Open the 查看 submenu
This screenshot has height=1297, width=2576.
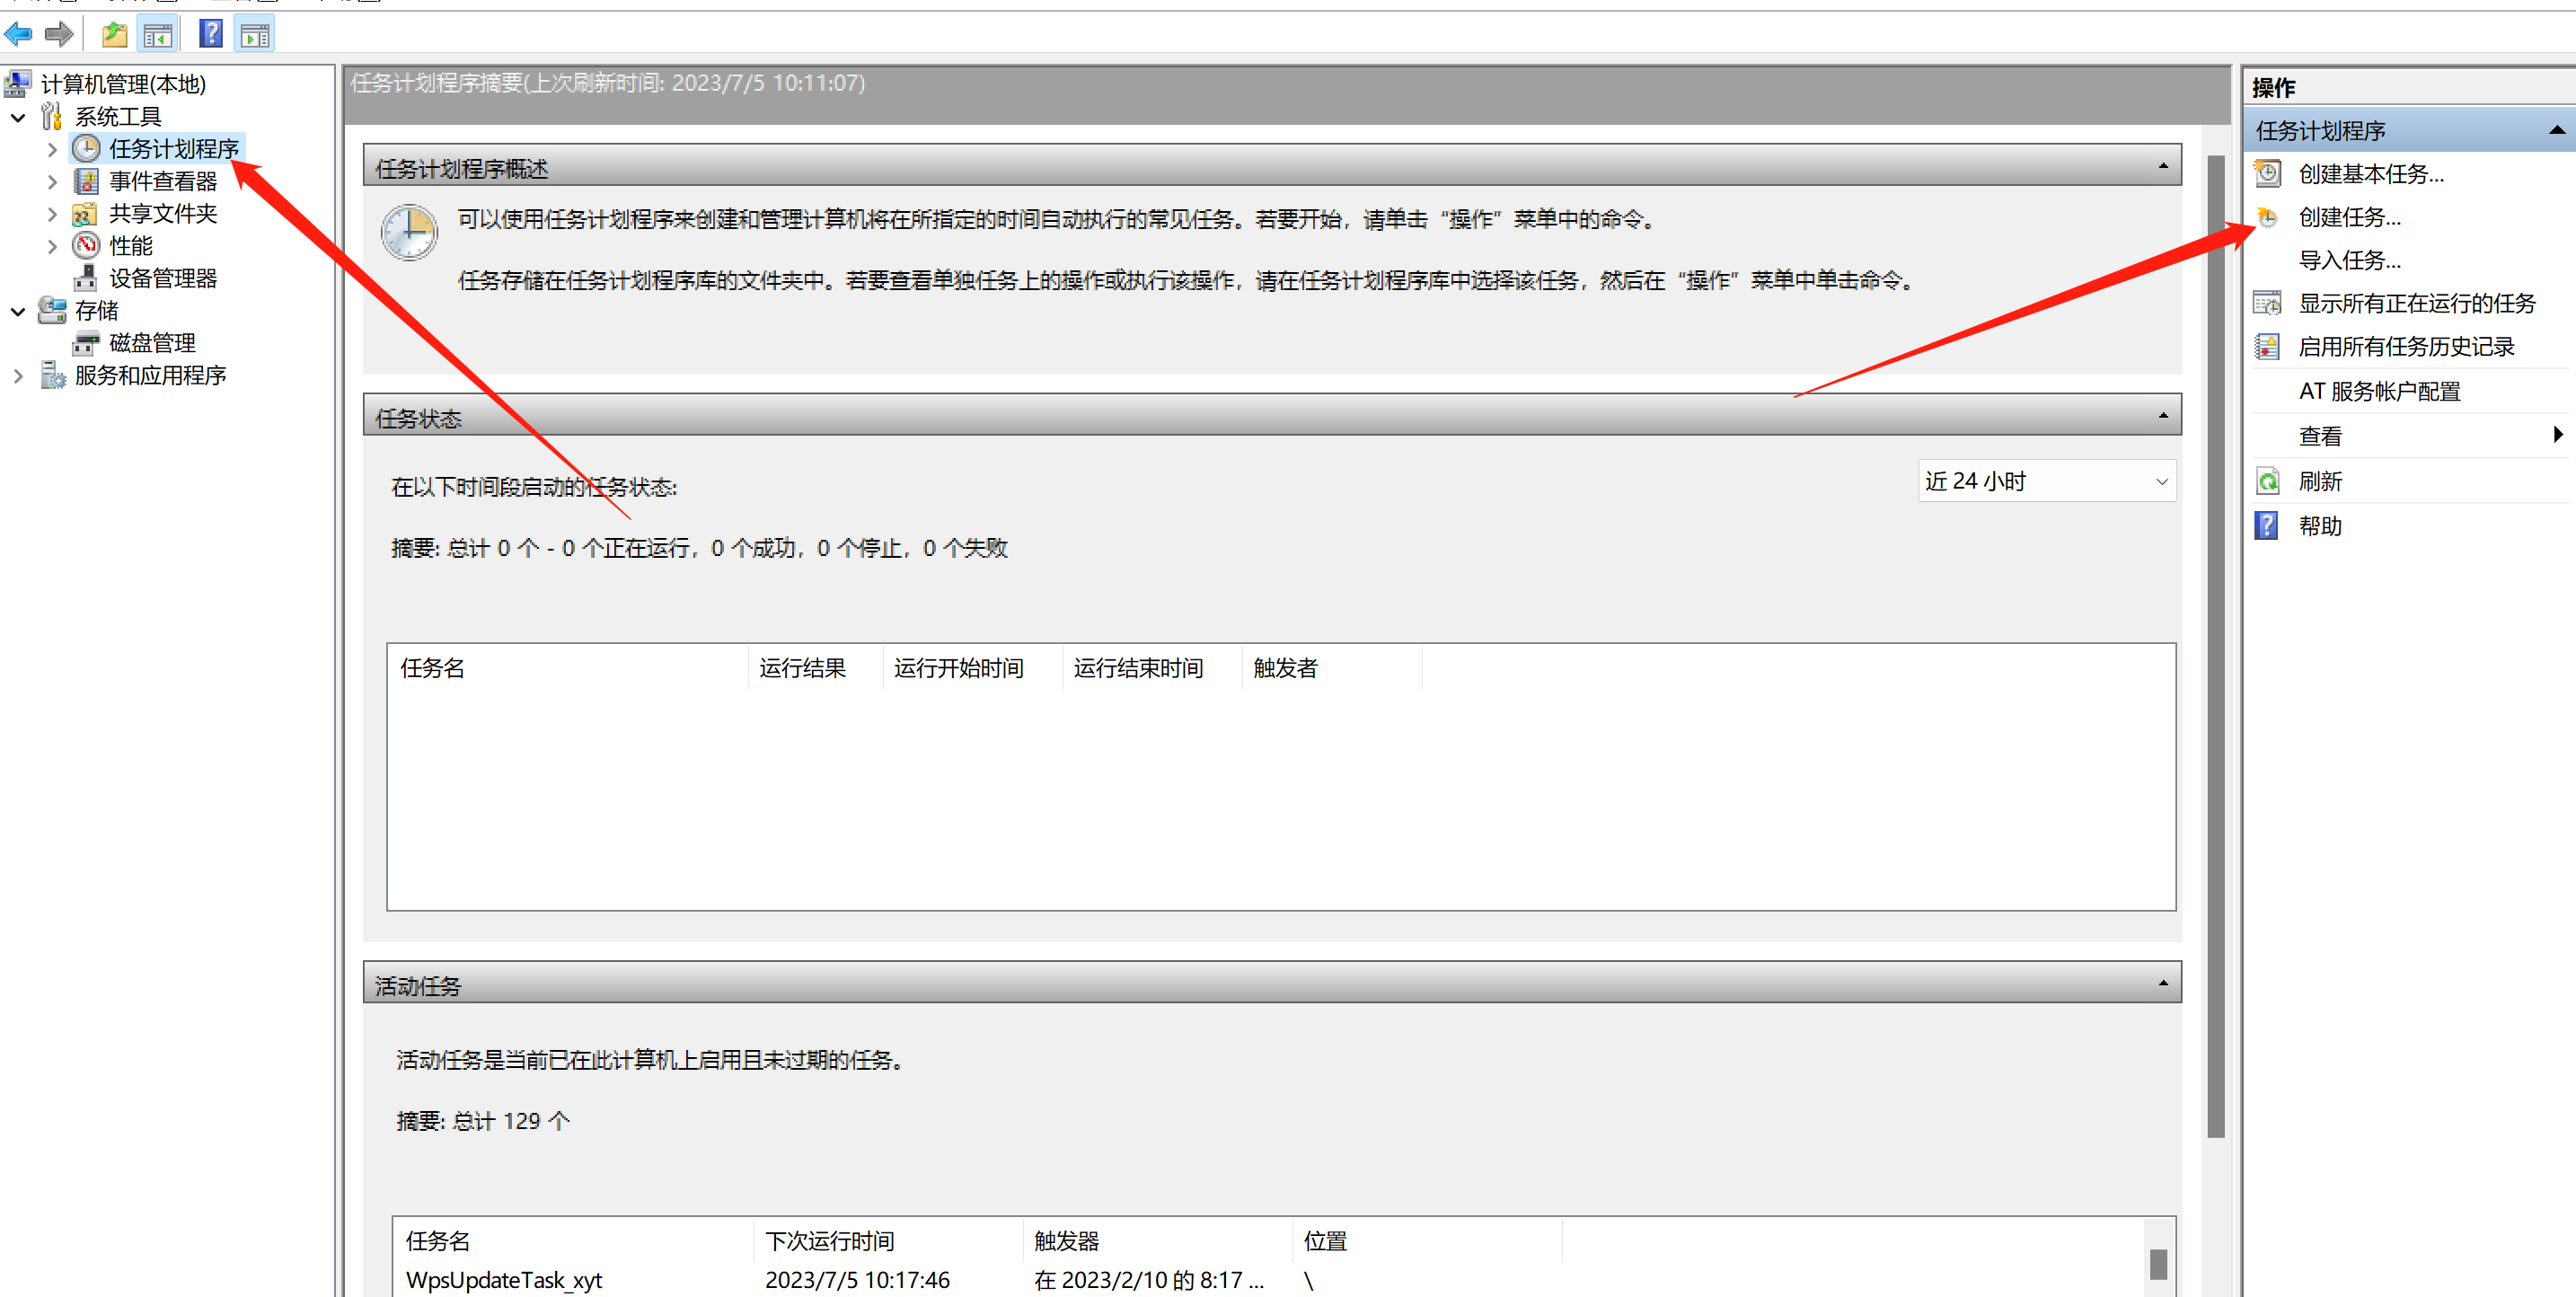click(x=2556, y=435)
